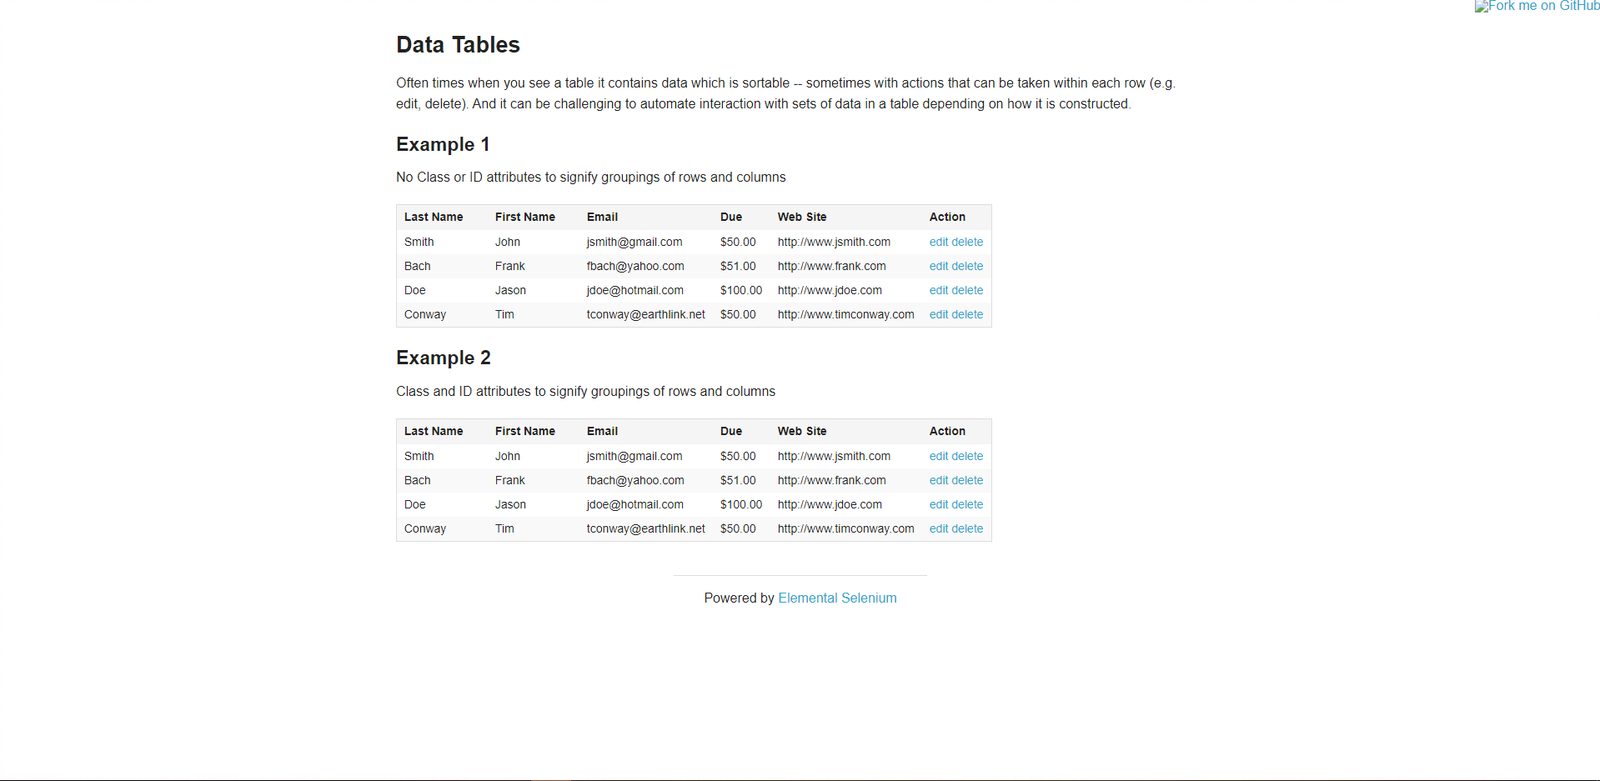This screenshot has height=781, width=1600.
Task: Delete Smith's row in Example 1 table
Action: click(967, 242)
